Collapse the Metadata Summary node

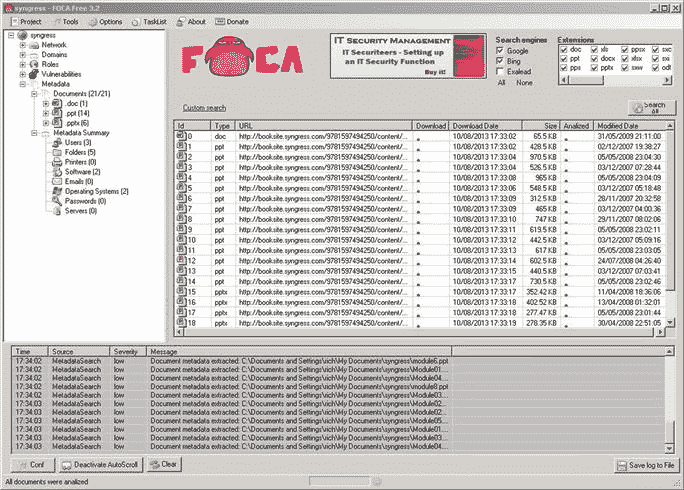tap(34, 133)
